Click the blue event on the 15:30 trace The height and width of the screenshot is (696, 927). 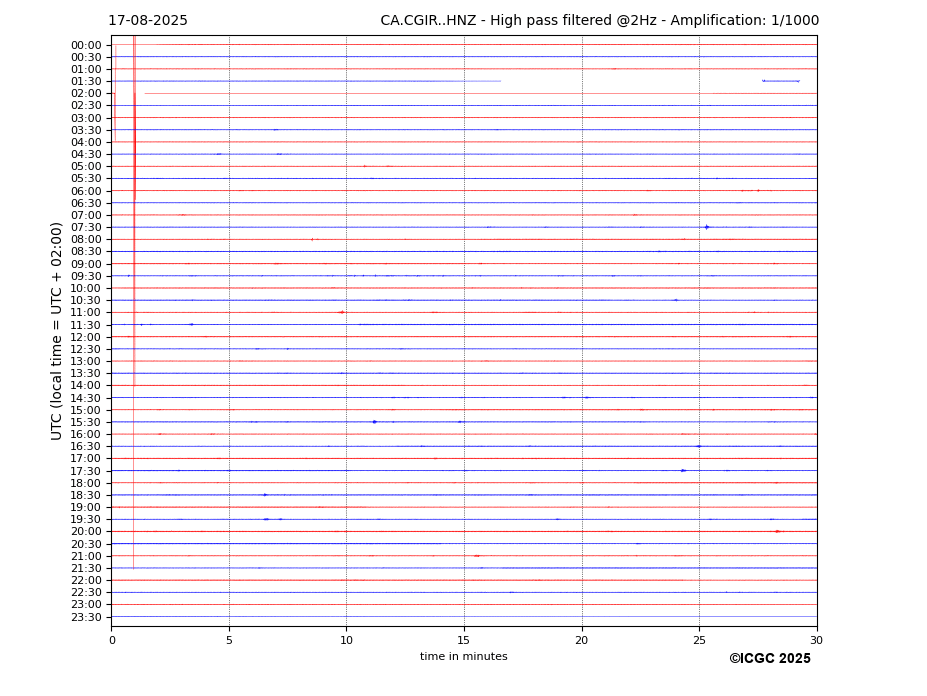[x=375, y=422]
